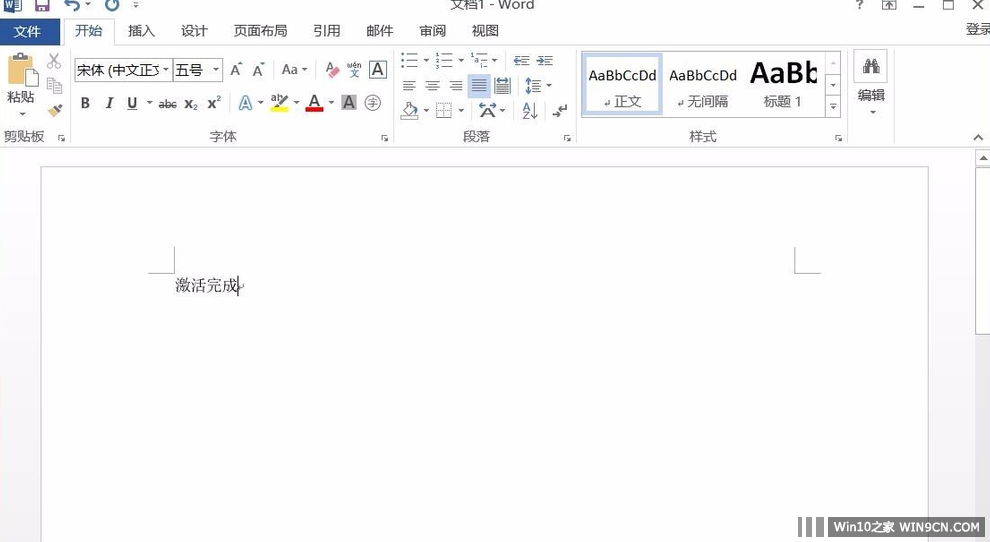Viewport: 990px width, 542px height.
Task: Apply the 标题 1 style
Action: 783,85
